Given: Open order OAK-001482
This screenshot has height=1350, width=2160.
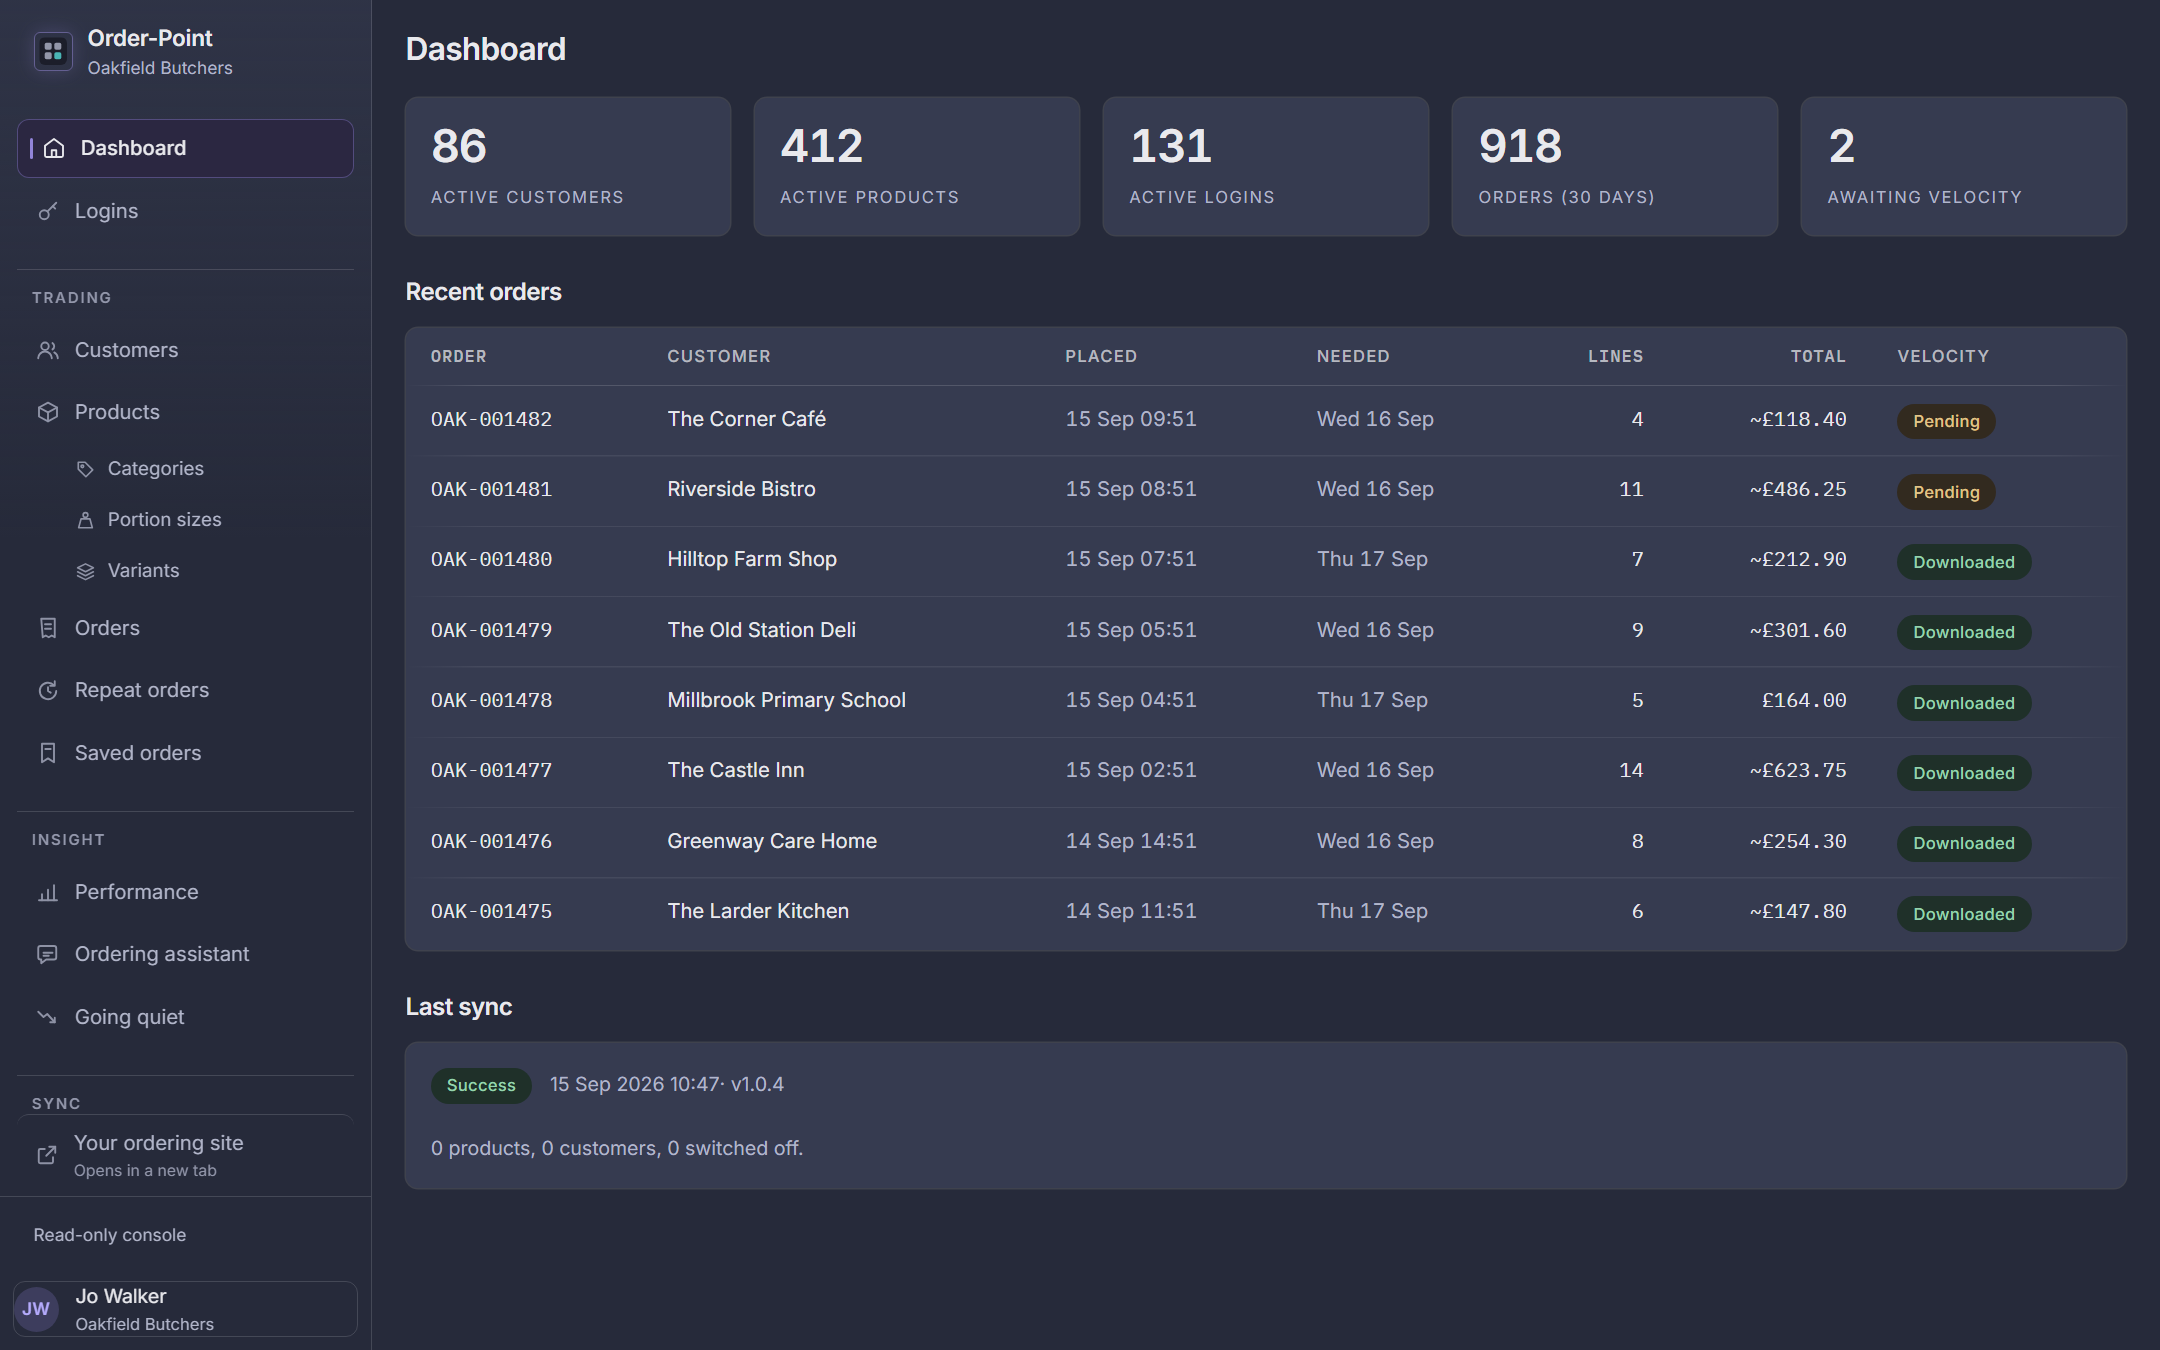Looking at the screenshot, I should point(491,420).
